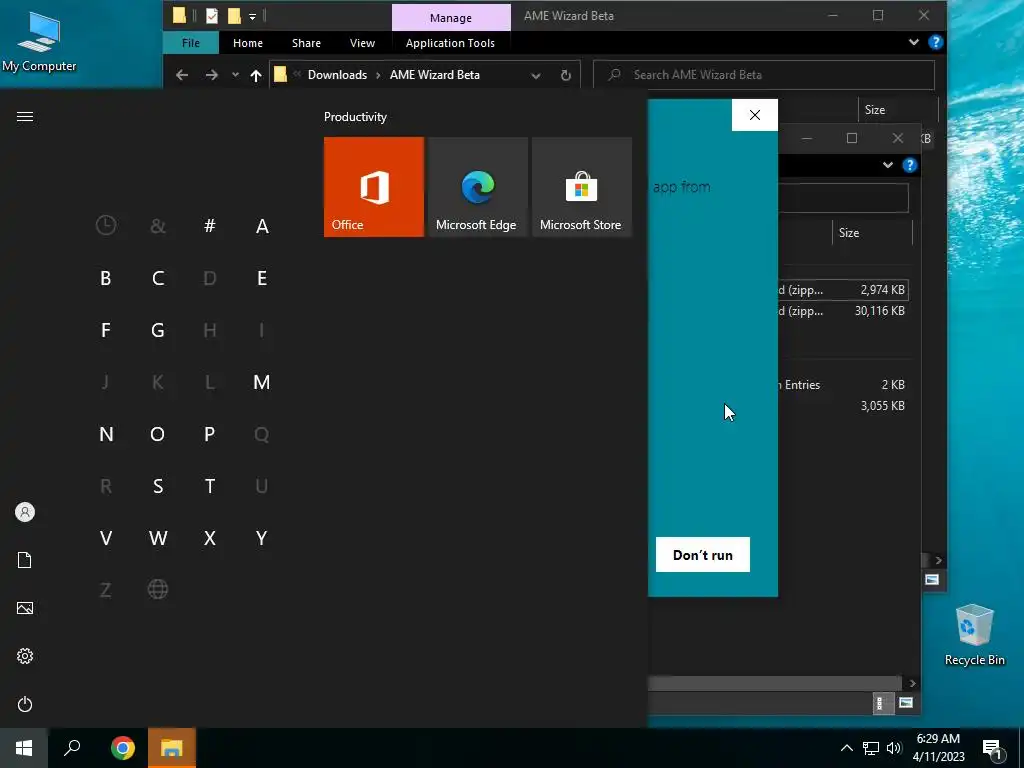The width and height of the screenshot is (1024, 768).
Task: Jump to letter A apps
Action: coord(262,226)
